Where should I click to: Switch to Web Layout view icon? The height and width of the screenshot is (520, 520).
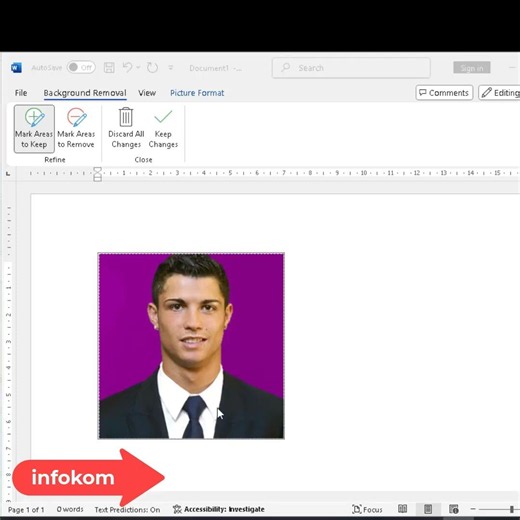click(x=454, y=509)
